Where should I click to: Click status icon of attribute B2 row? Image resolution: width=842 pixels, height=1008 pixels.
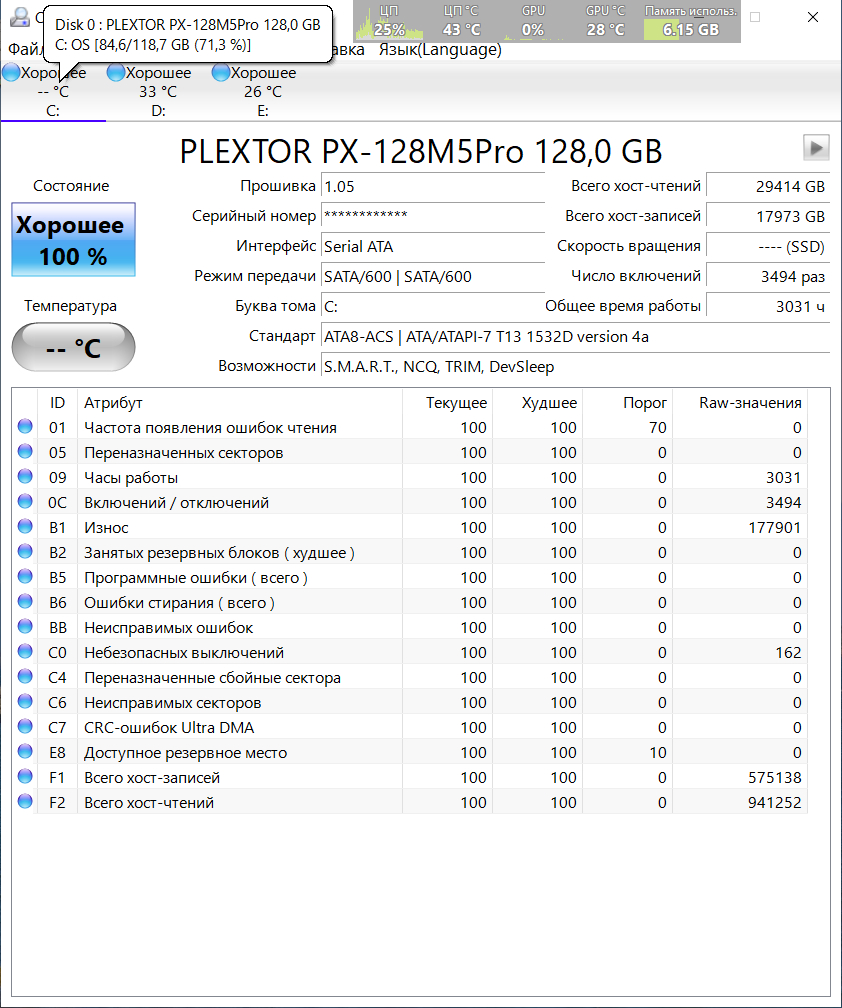pos(25,552)
